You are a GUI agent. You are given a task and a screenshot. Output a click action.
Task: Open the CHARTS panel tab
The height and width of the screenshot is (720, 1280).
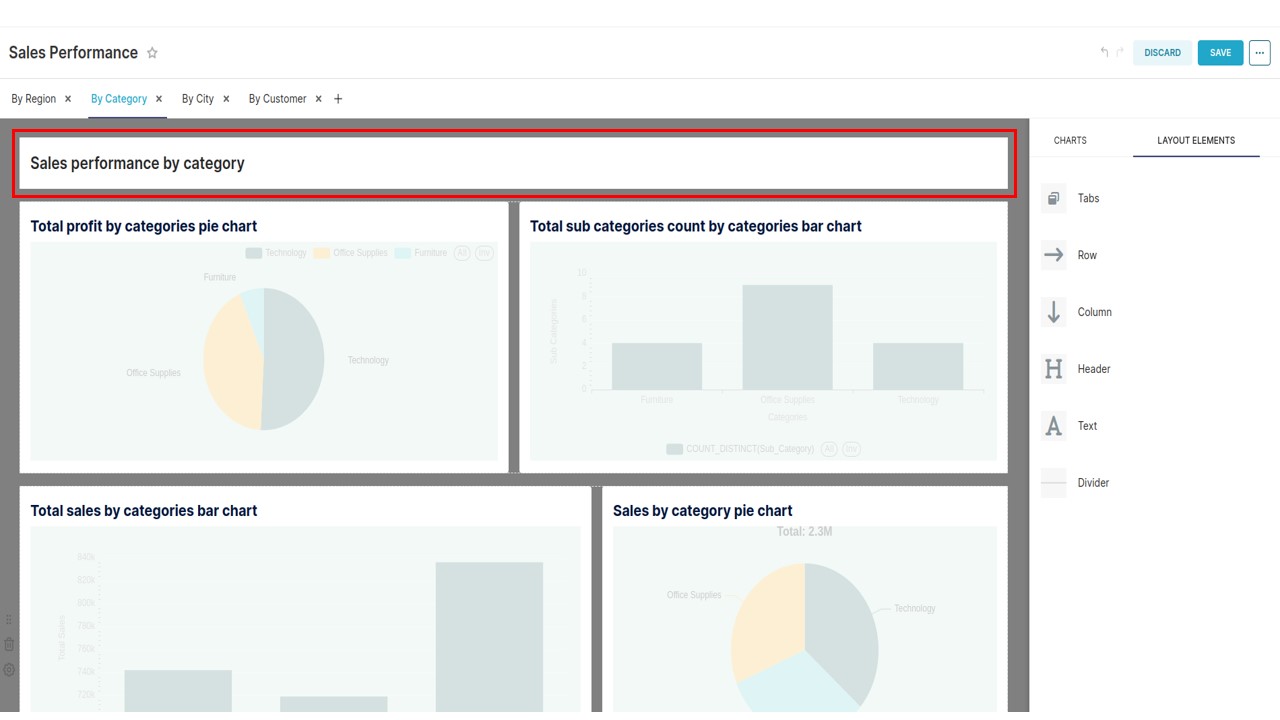pyautogui.click(x=1069, y=140)
